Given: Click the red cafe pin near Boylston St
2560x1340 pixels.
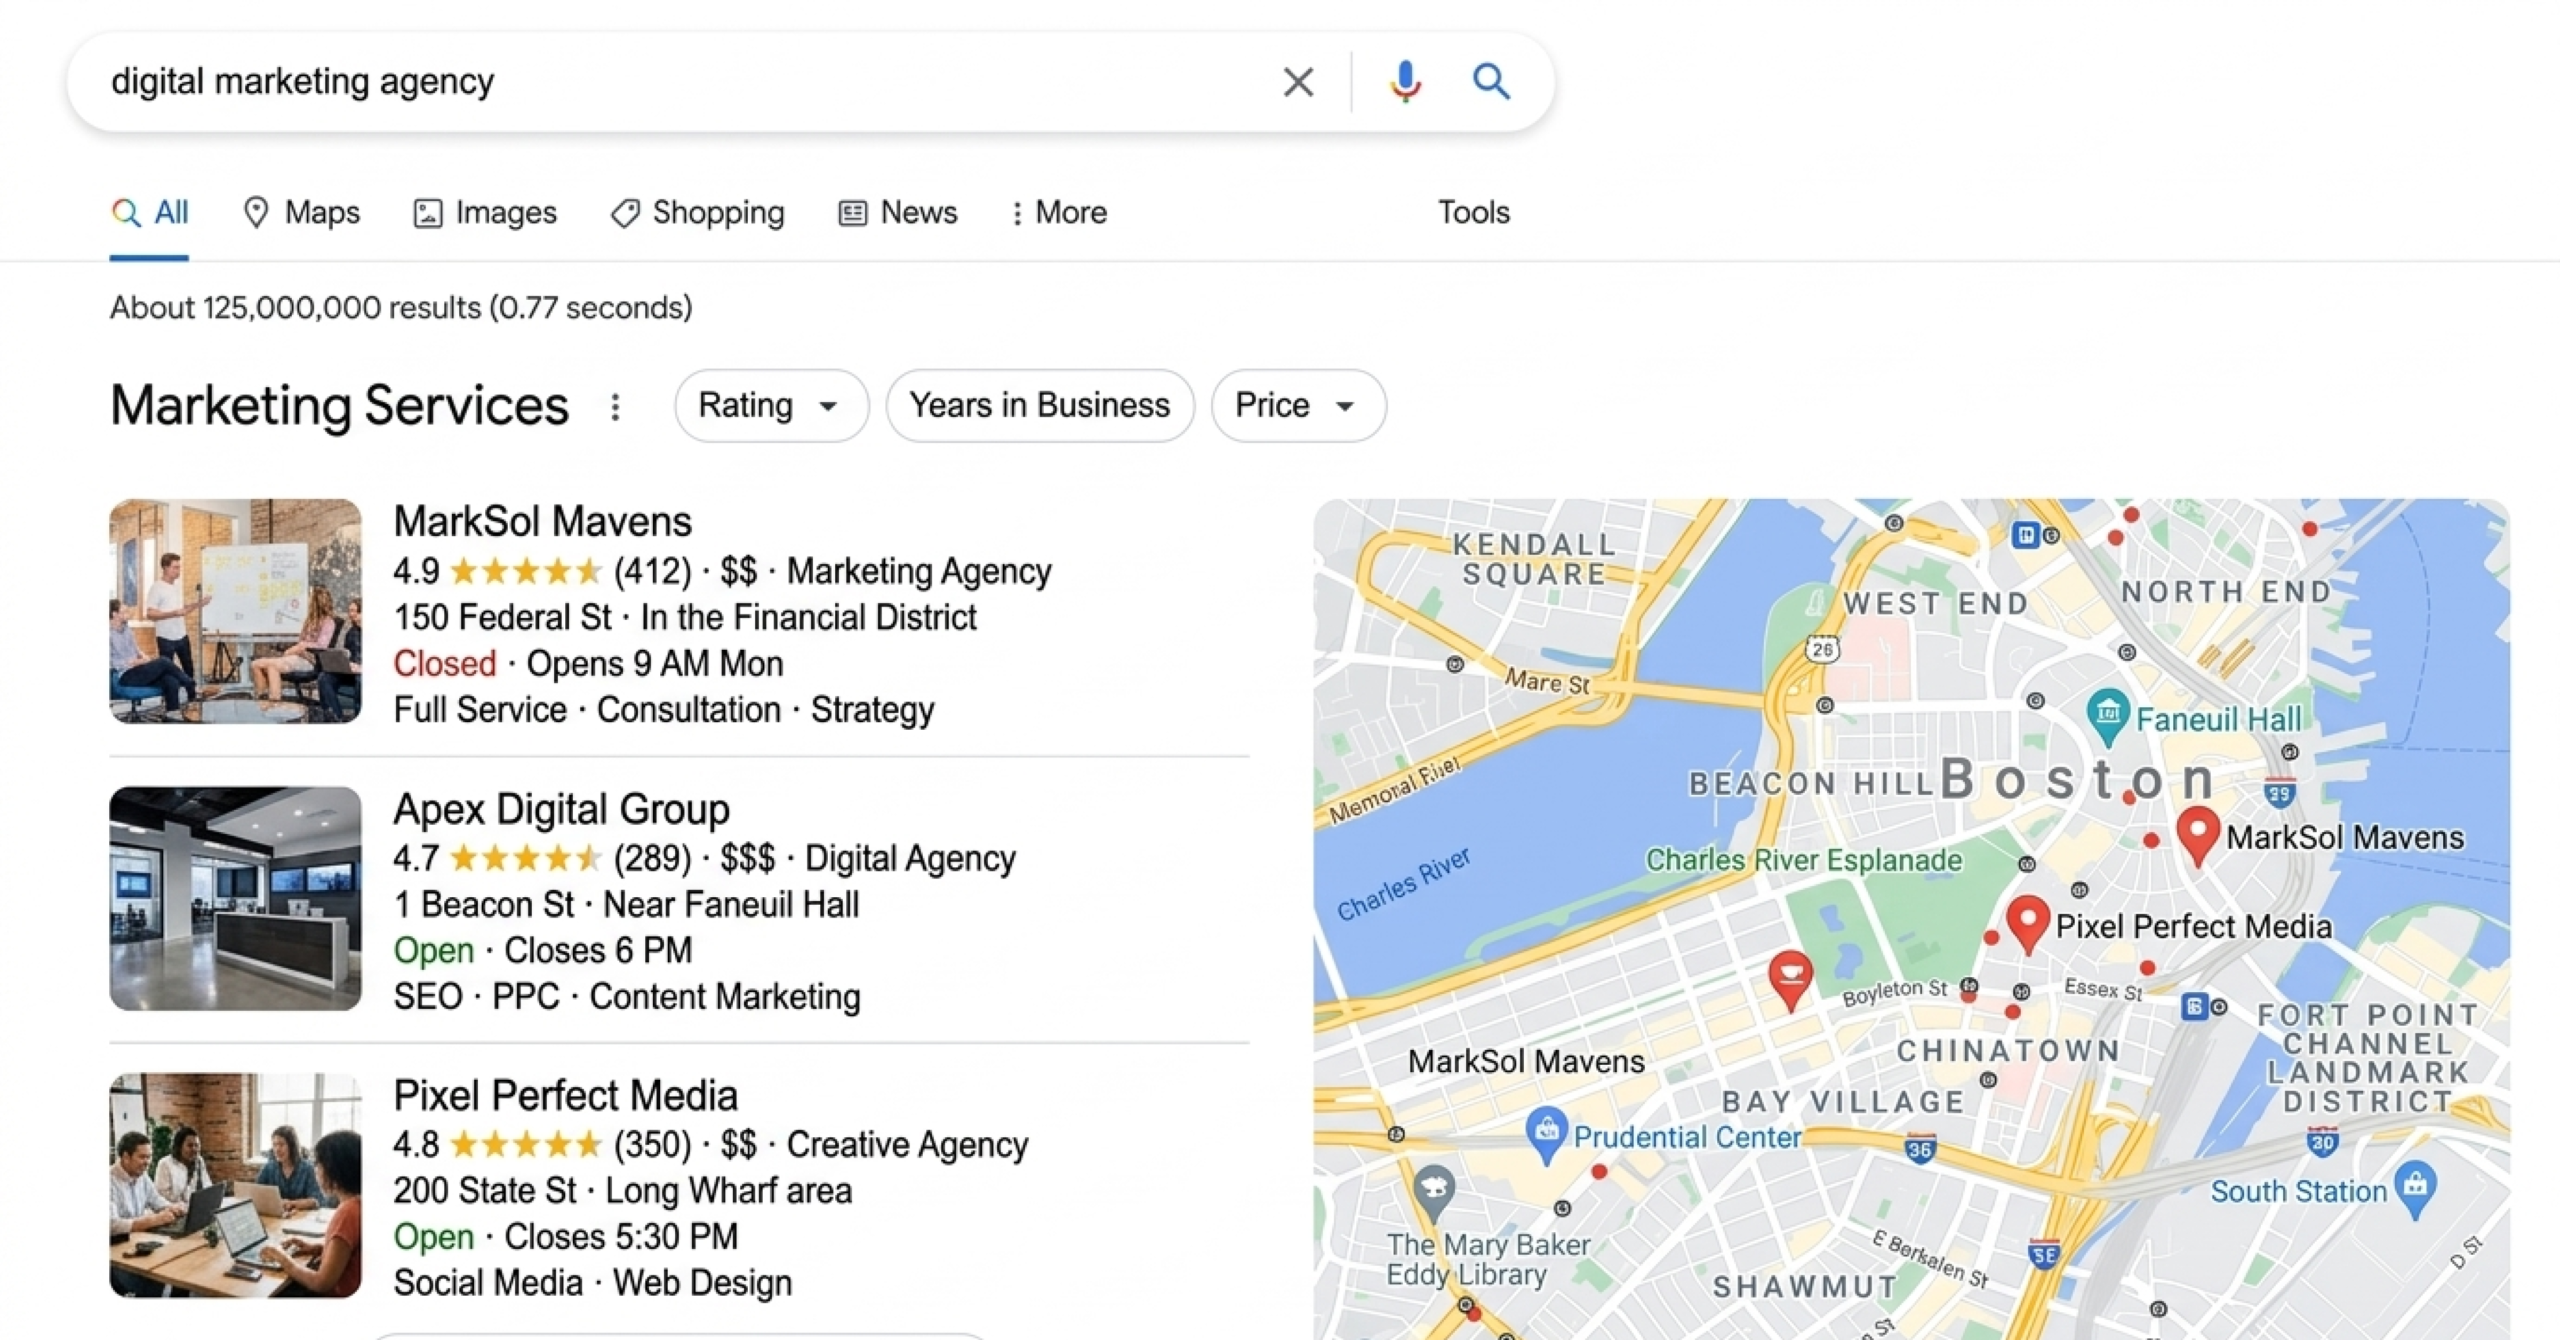Looking at the screenshot, I should (1790, 980).
